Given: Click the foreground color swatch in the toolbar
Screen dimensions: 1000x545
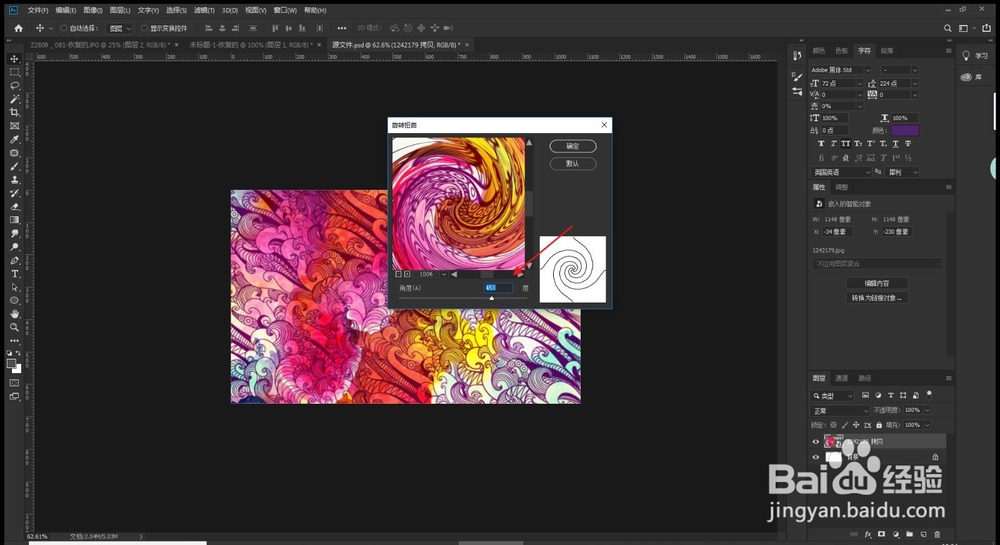Looking at the screenshot, I should tap(11, 364).
